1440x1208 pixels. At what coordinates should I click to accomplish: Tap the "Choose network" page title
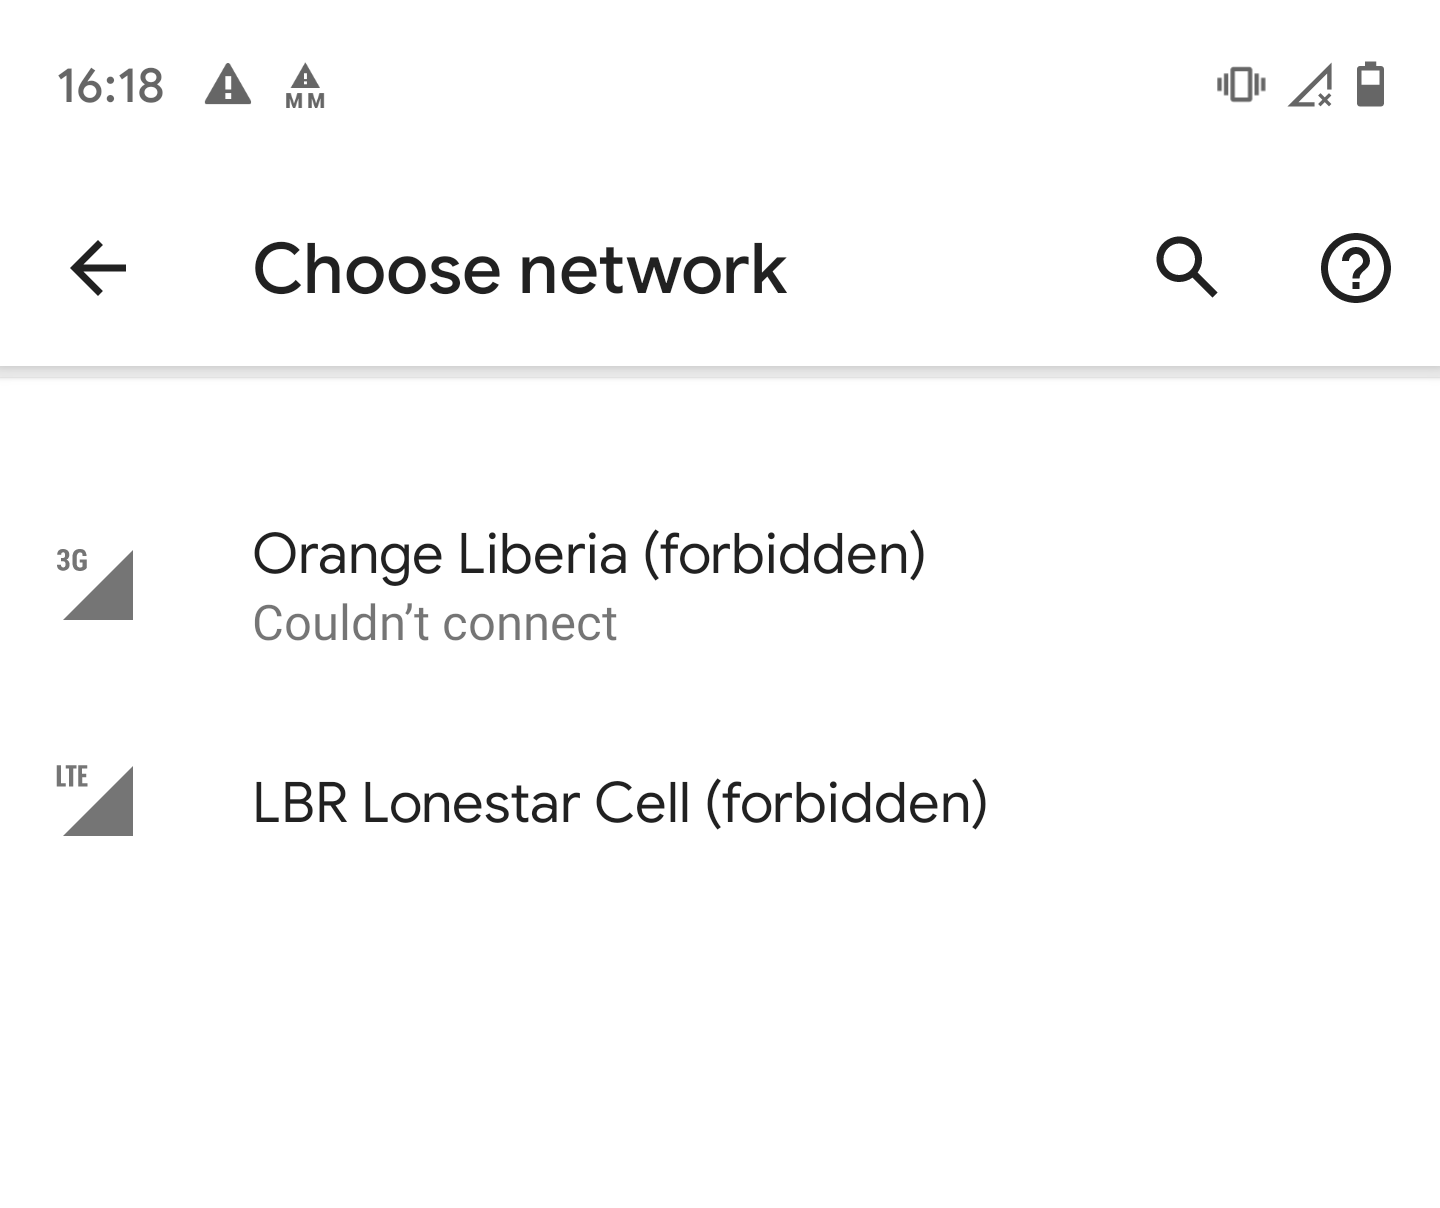click(519, 269)
